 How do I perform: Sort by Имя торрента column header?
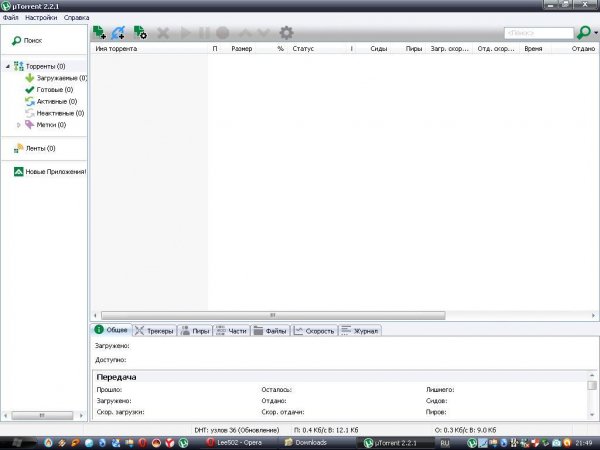pos(150,49)
